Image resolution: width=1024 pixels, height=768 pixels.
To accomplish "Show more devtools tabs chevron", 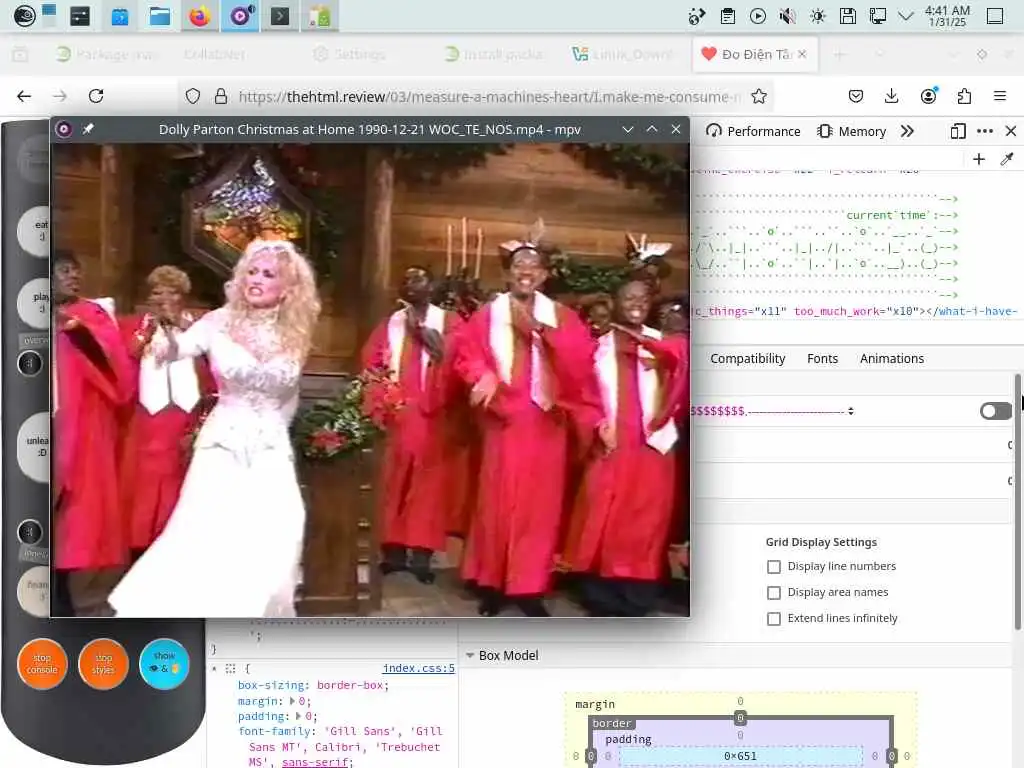I will pyautogui.click(x=907, y=131).
